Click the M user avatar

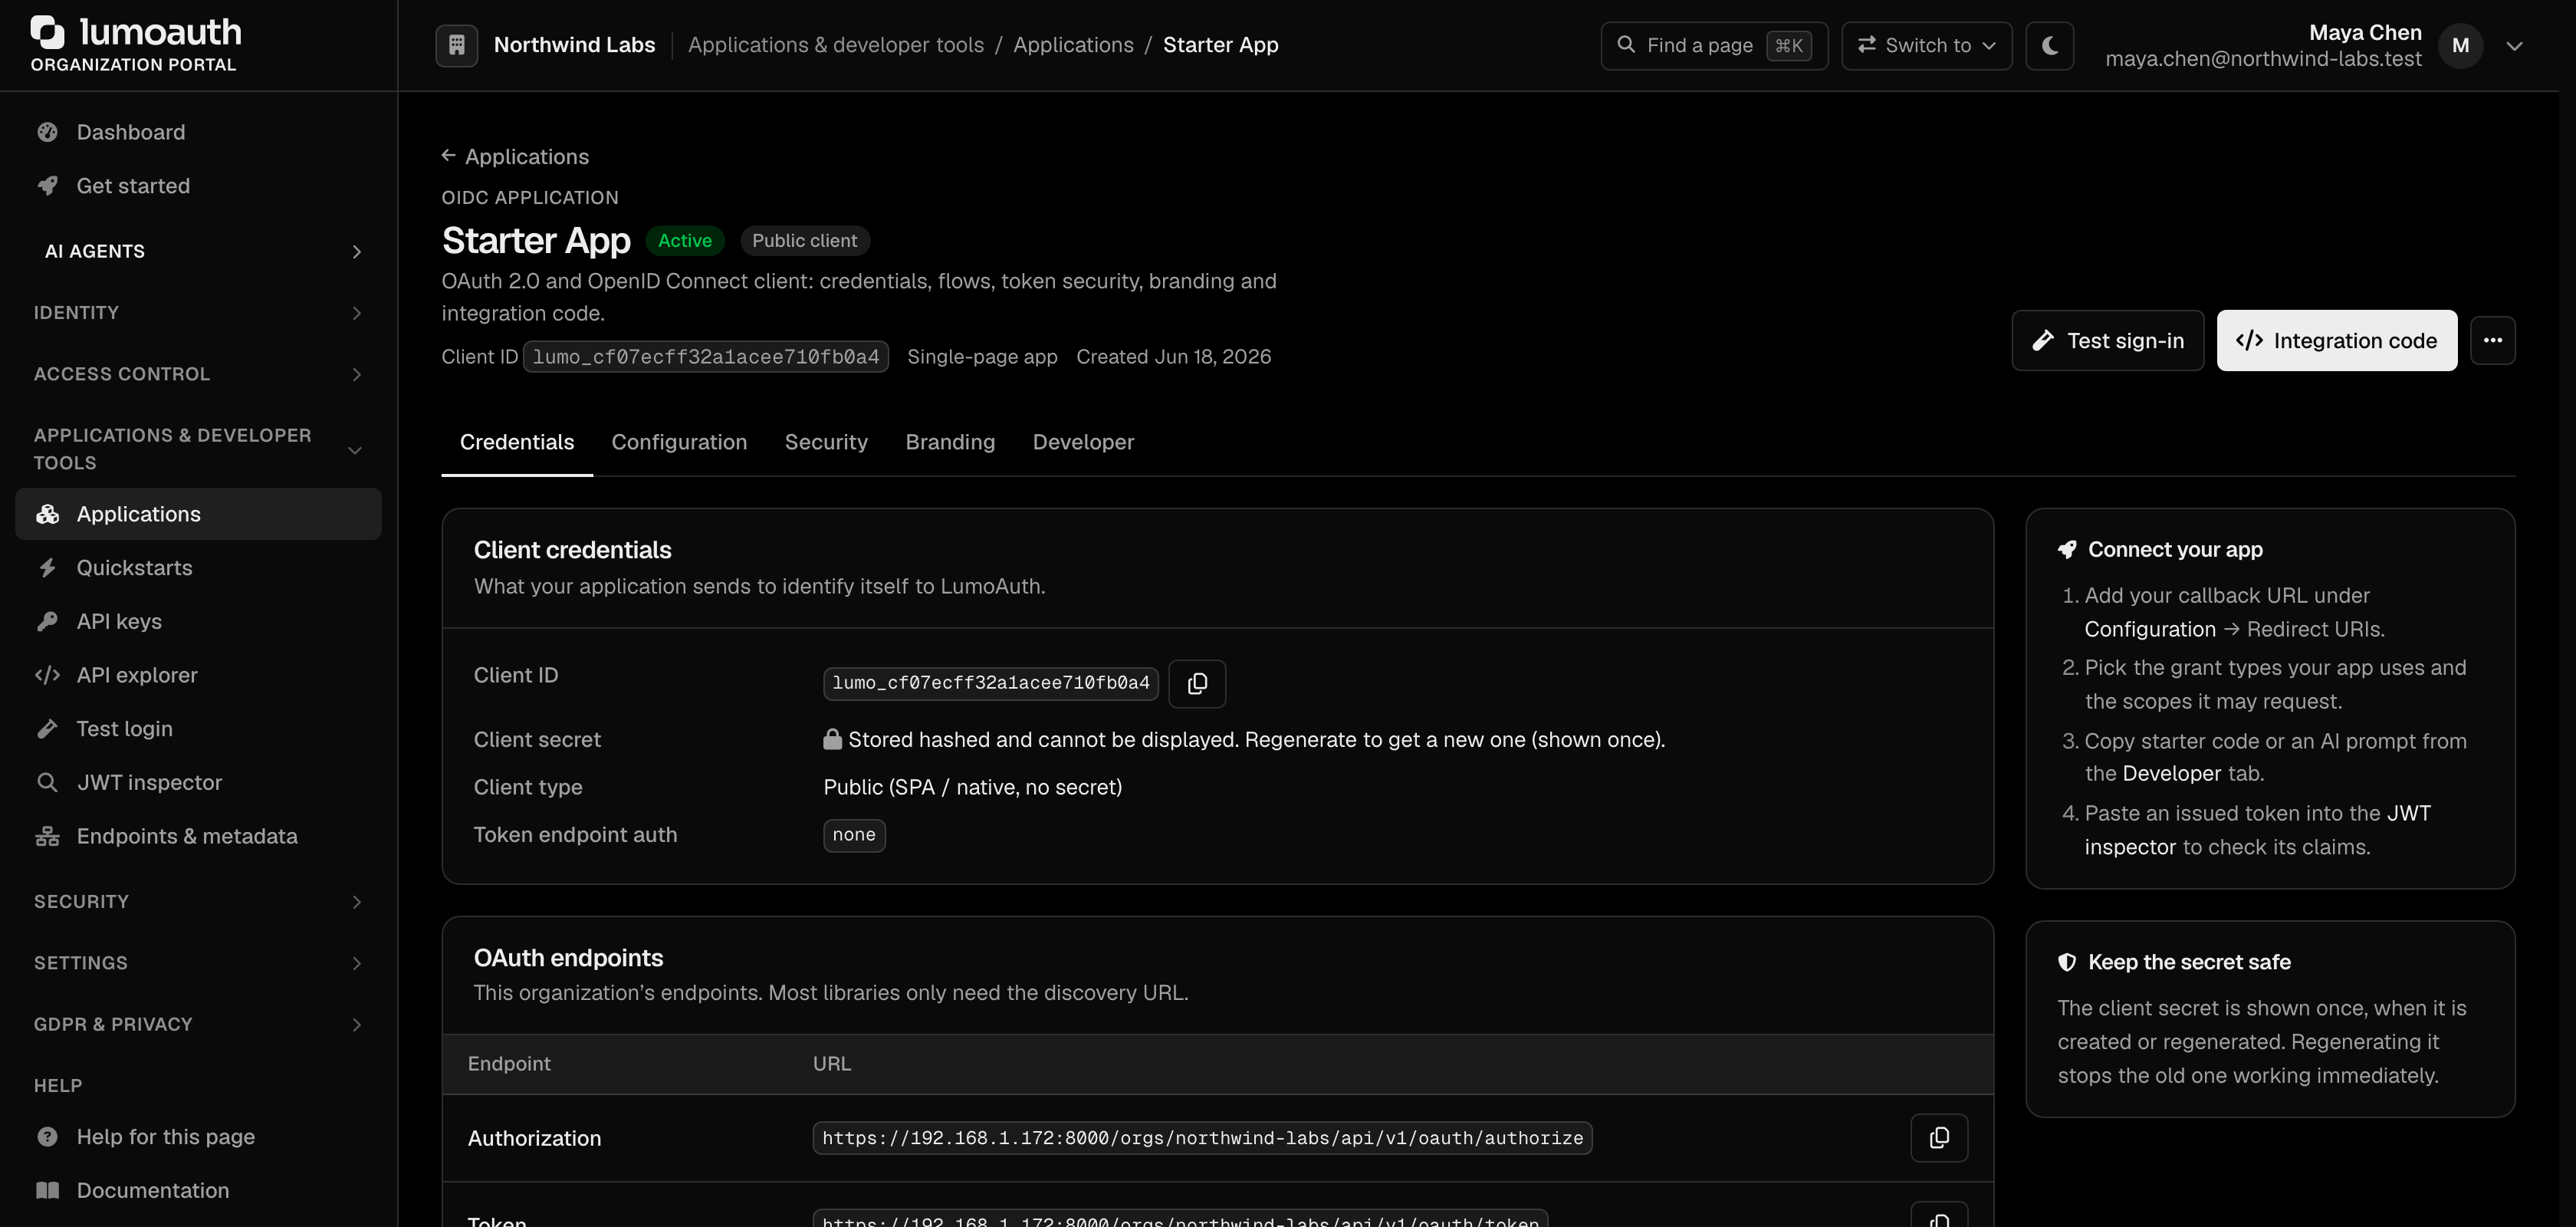tap(2460, 45)
